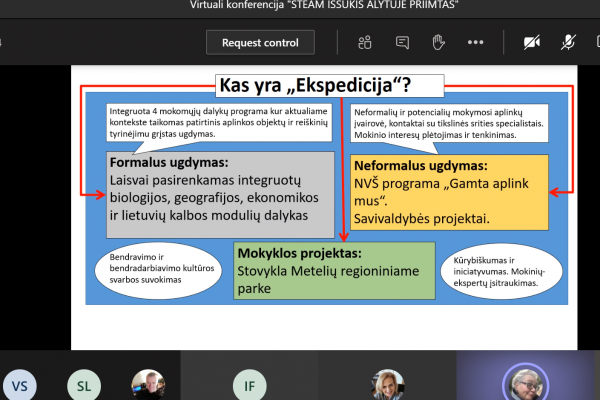The image size is (600, 400).
Task: Show the participants panel
Action: [x=365, y=42]
